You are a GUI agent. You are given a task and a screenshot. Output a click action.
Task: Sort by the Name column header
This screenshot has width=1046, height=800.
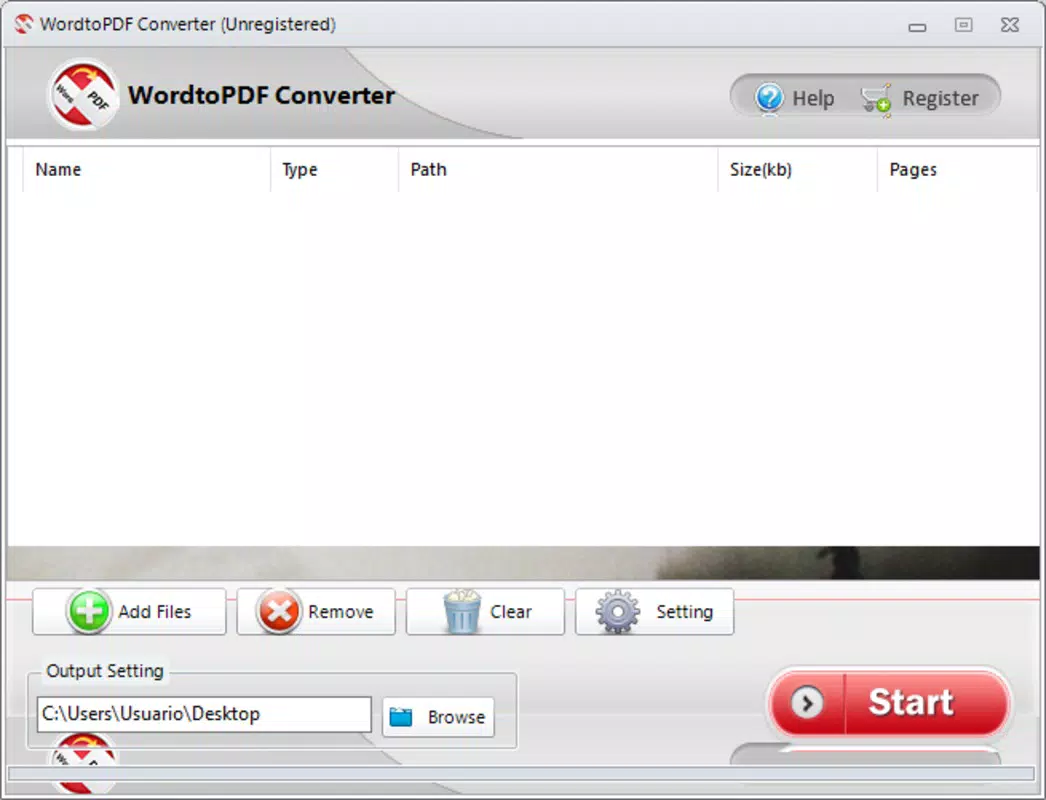[147, 169]
